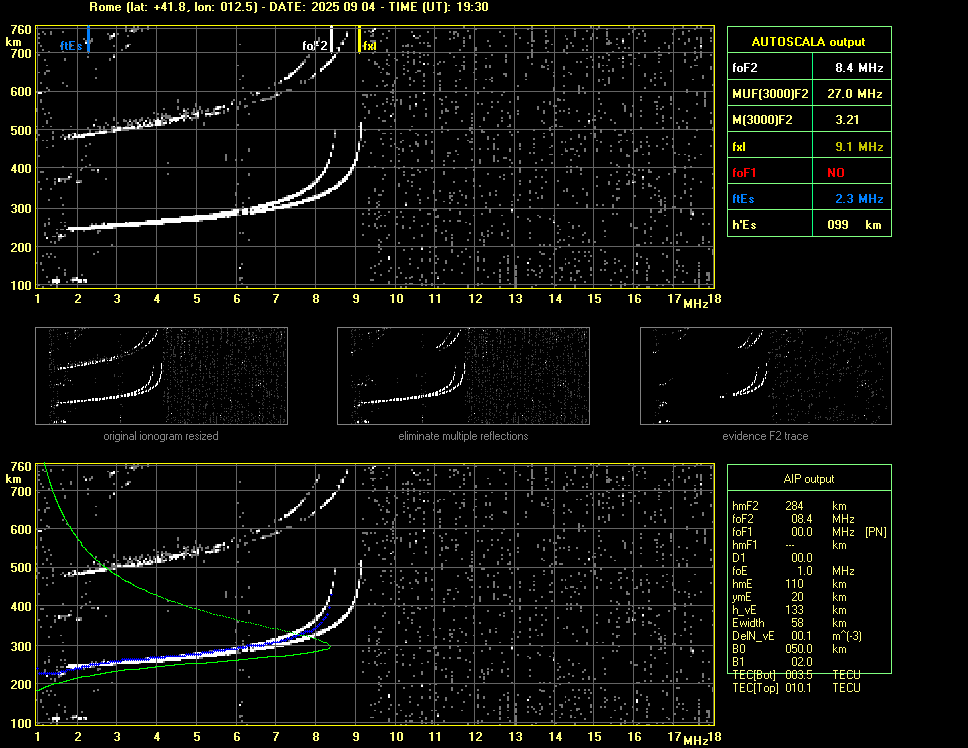Screen dimensions: 968x748
Task: Click the foF2 value '8.4 MHz'
Action: point(859,68)
